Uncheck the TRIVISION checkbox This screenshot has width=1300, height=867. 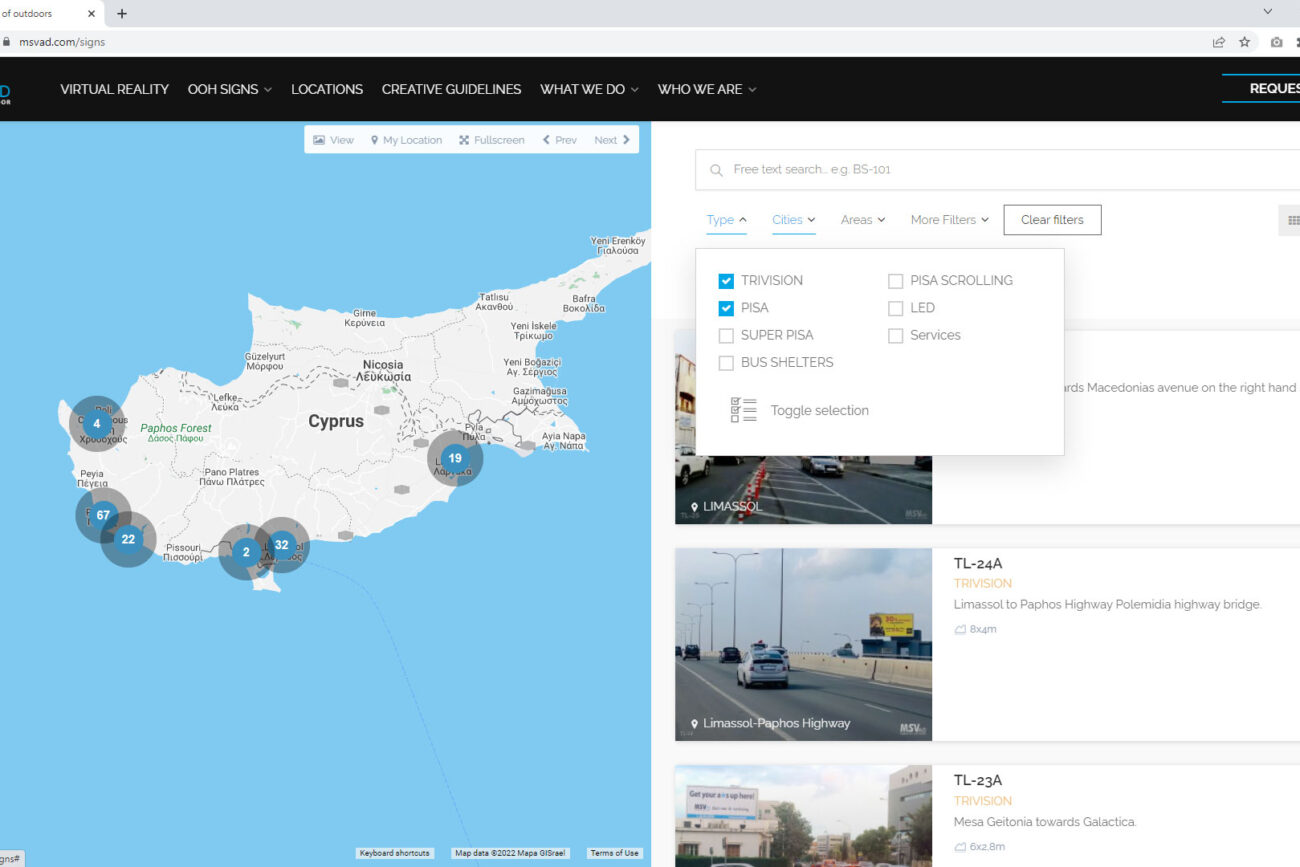coord(726,281)
